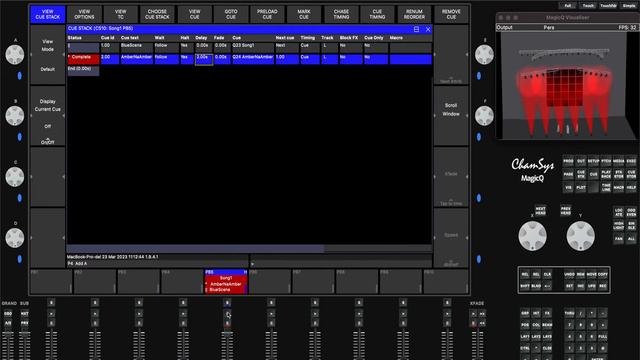
Task: Click the GRAND master fader
Action: point(8,345)
